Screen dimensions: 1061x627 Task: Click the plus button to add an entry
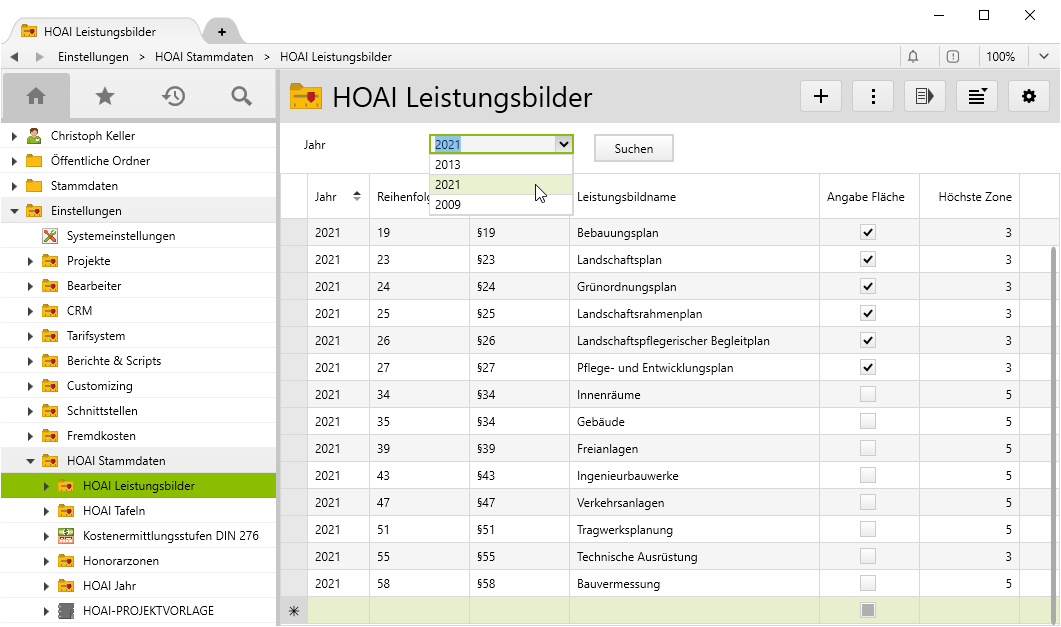coord(821,96)
